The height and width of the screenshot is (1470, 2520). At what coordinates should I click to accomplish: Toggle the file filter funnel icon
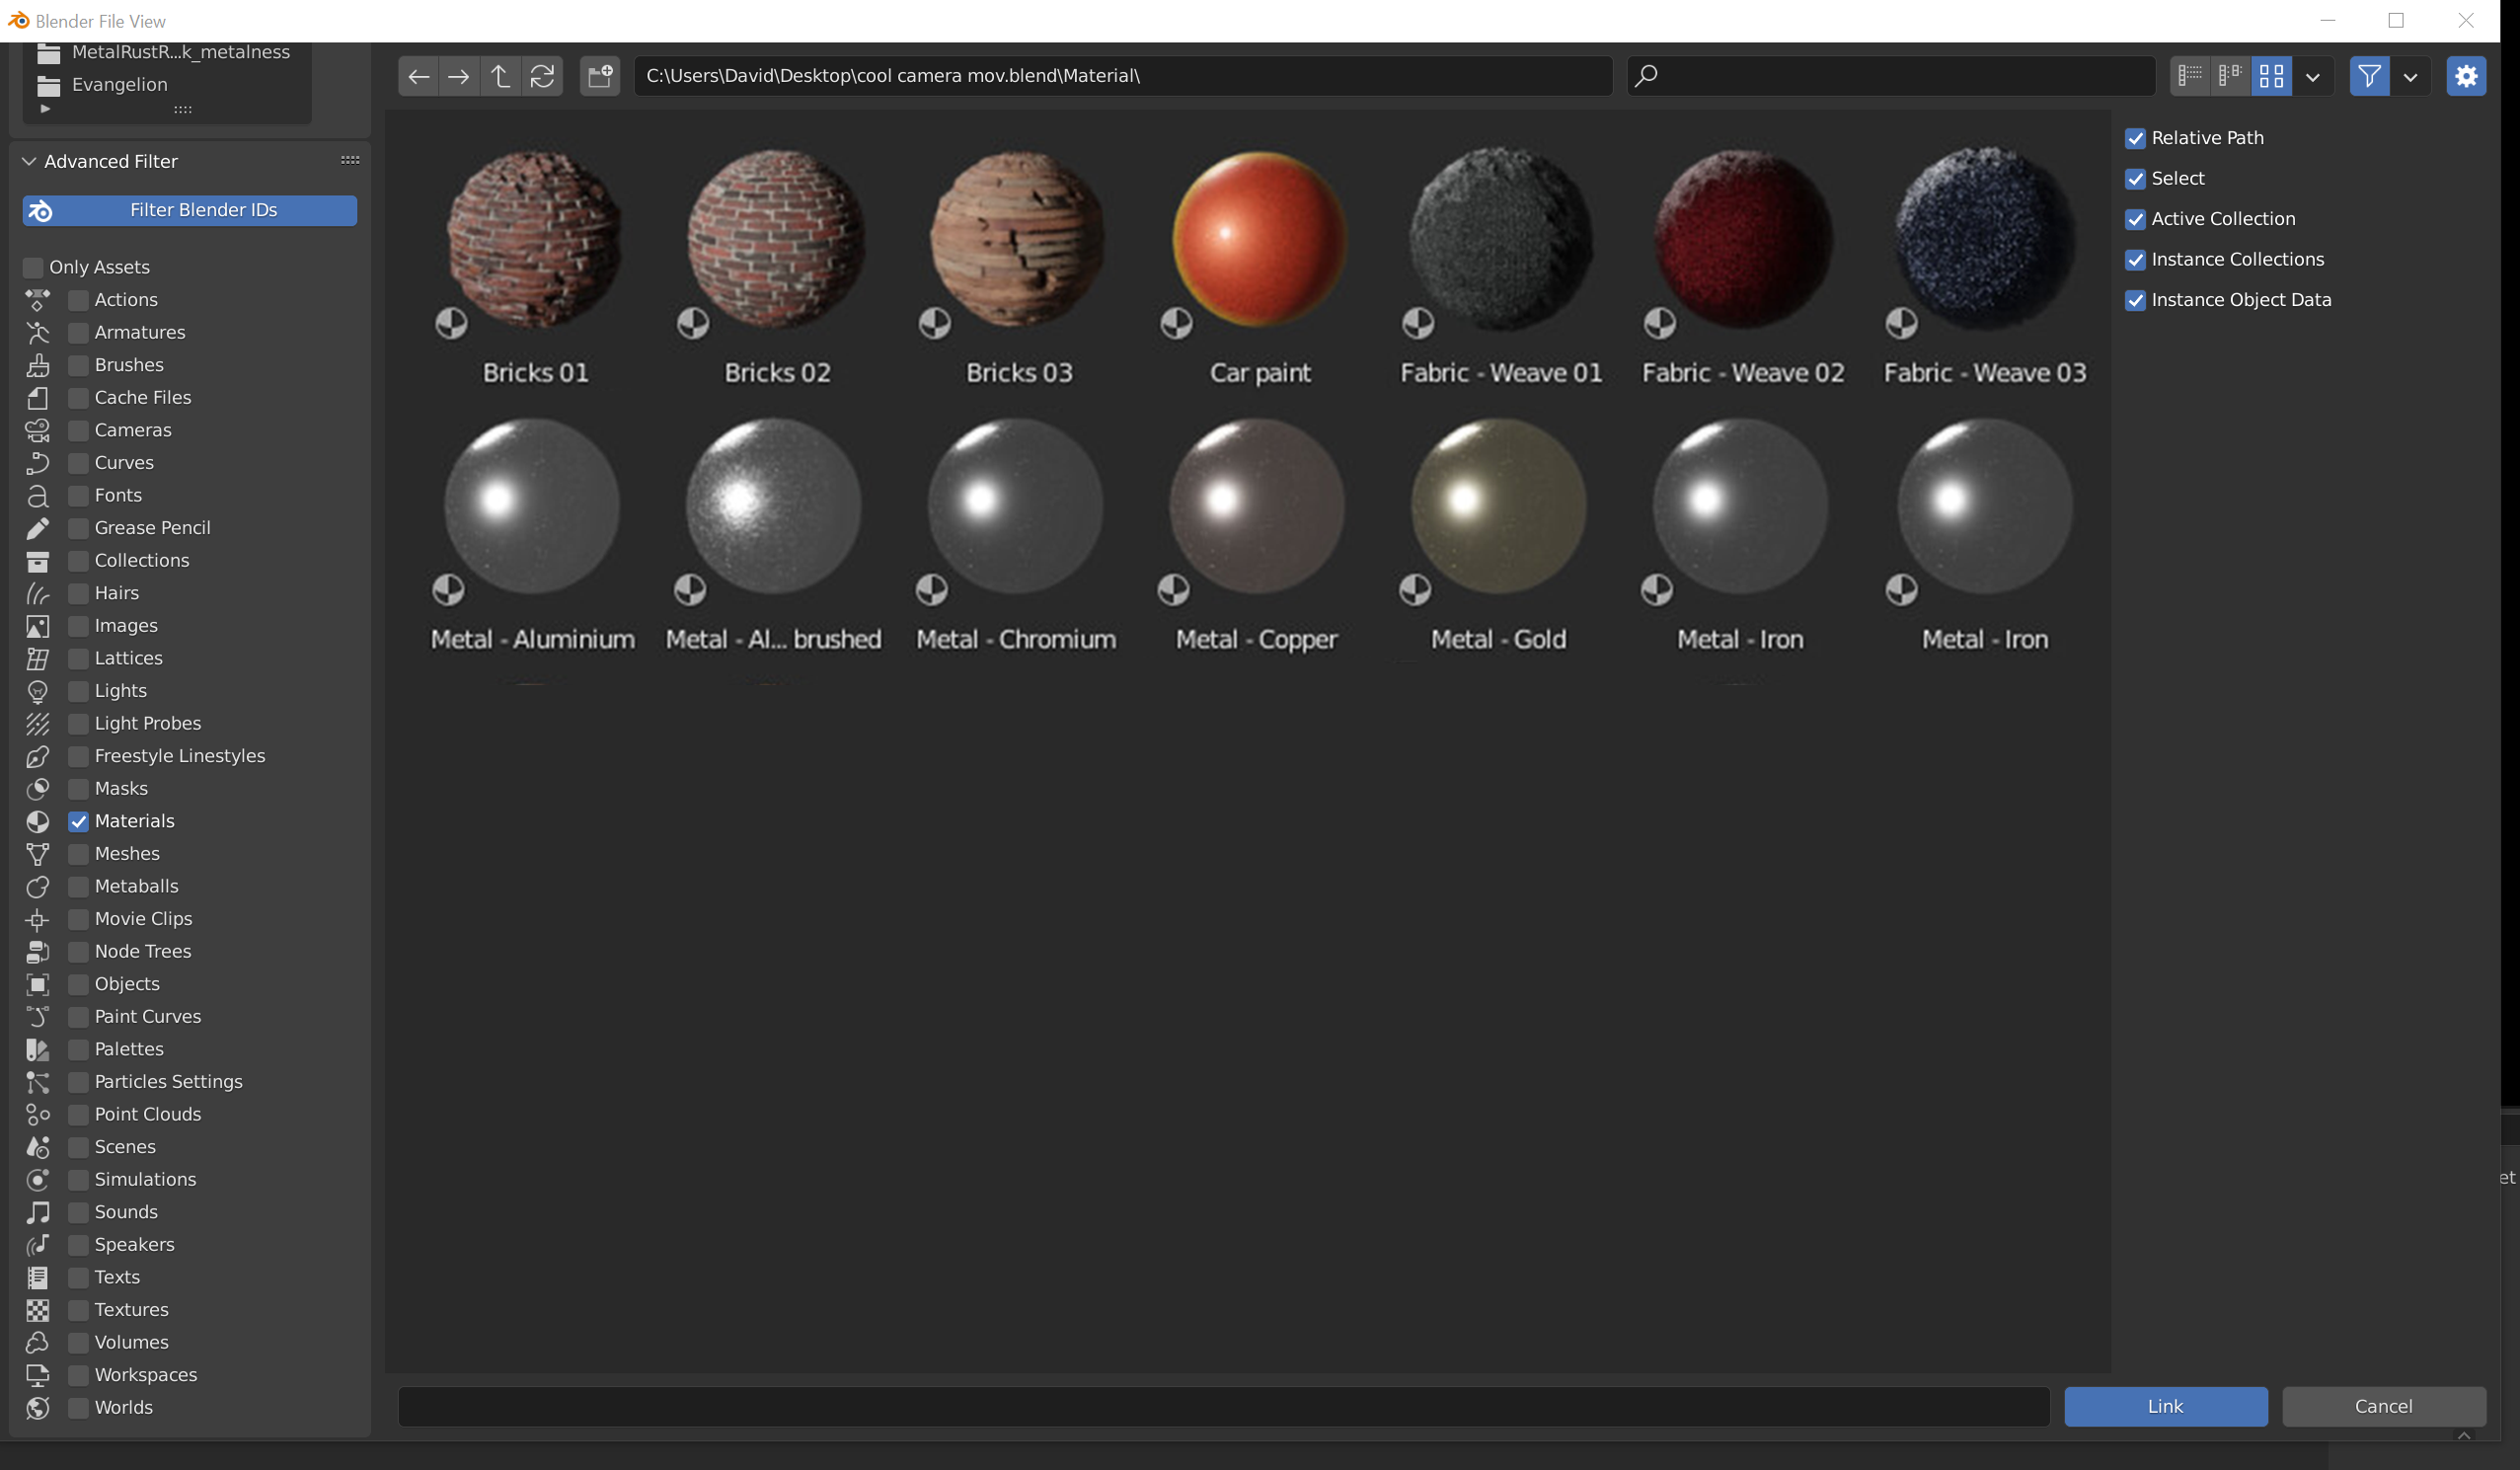pyautogui.click(x=2369, y=76)
